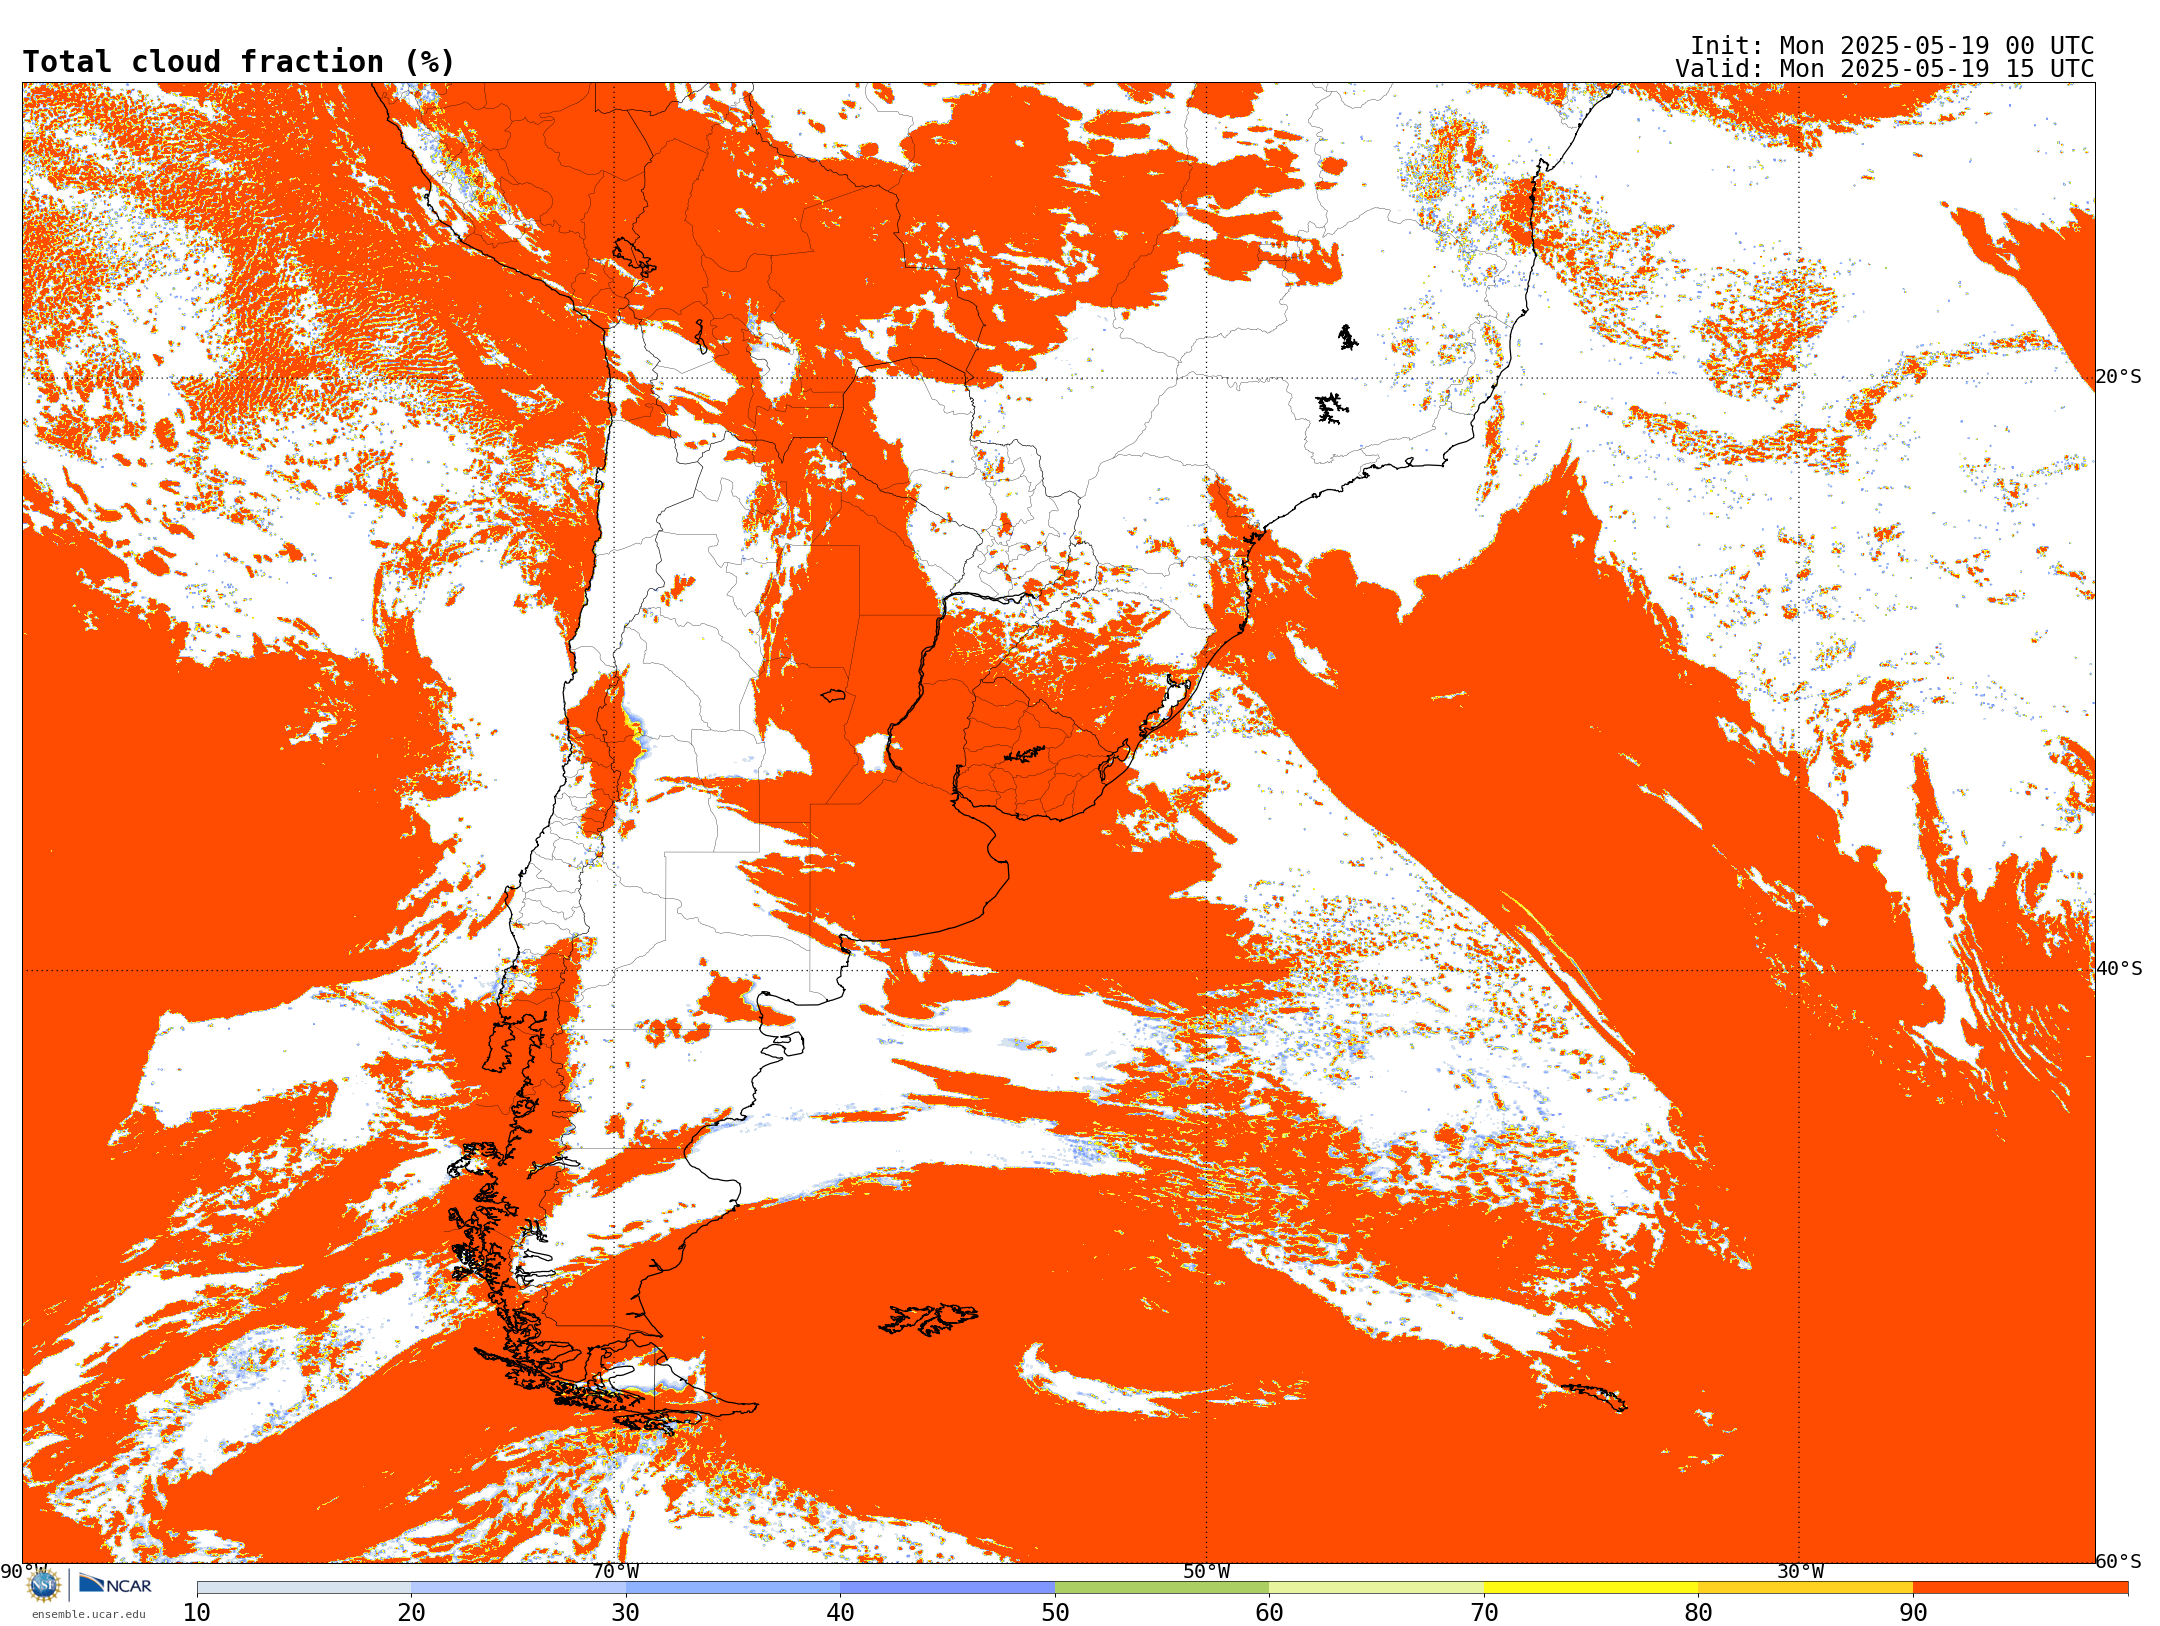Click the 40–50 periwinkle colorbar segment

coord(947,1588)
